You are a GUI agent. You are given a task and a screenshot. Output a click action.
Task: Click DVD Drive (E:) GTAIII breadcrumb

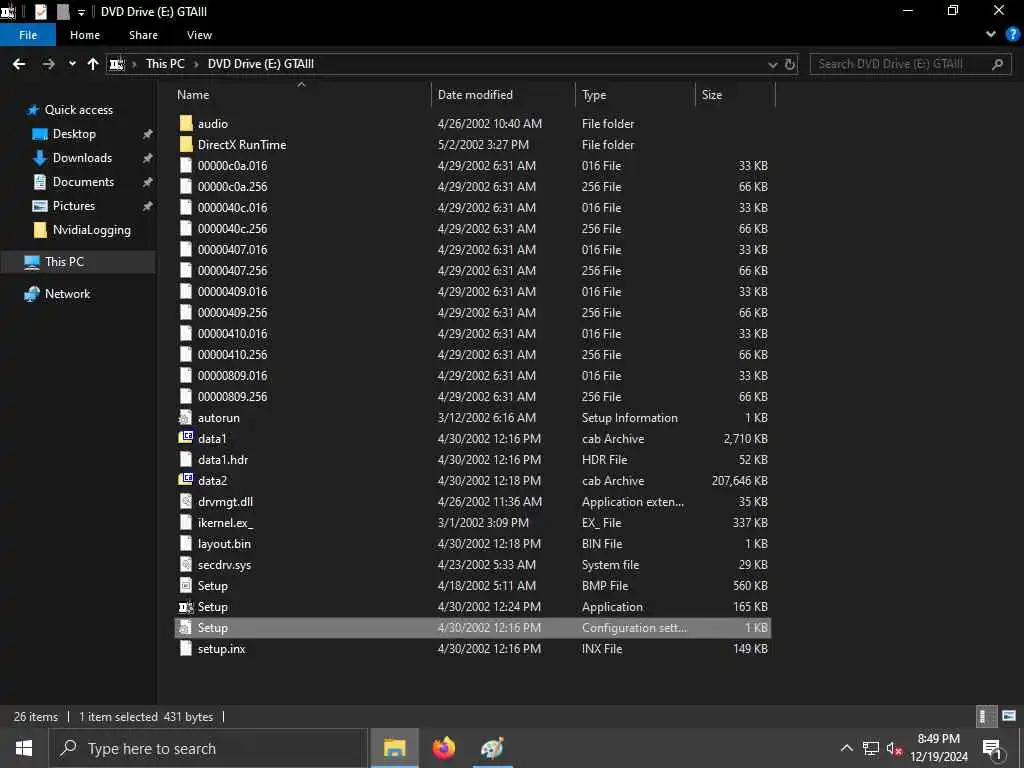click(261, 64)
